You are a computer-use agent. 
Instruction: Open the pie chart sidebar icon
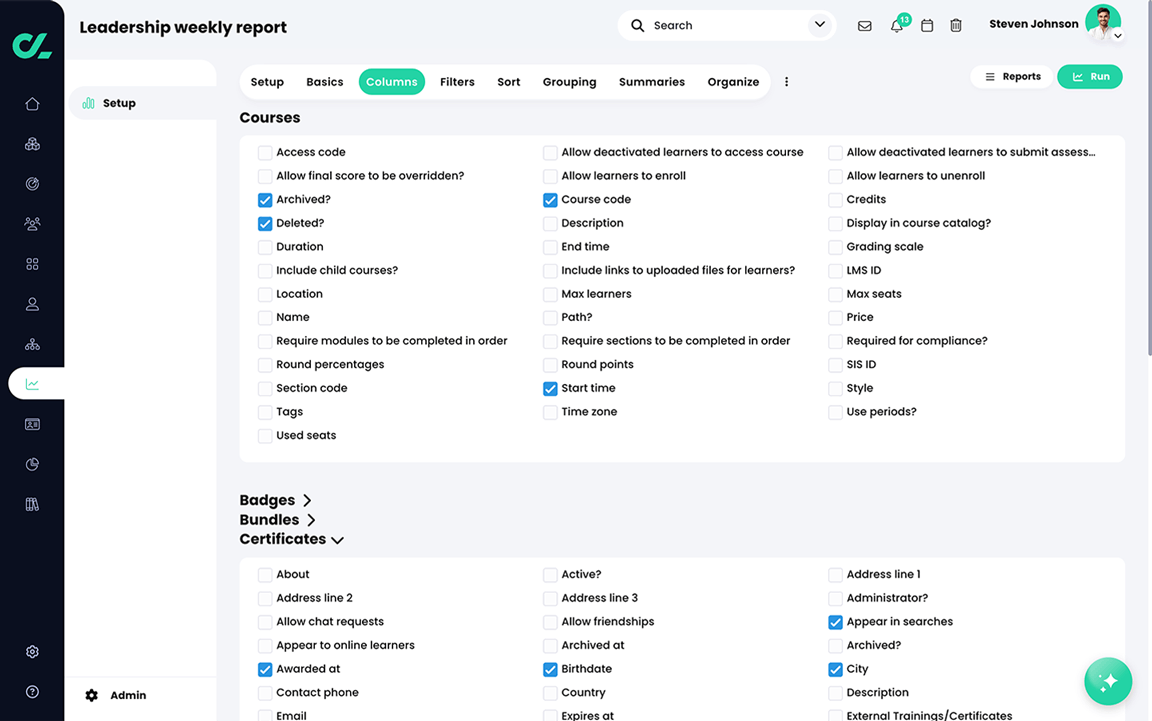(x=32, y=464)
